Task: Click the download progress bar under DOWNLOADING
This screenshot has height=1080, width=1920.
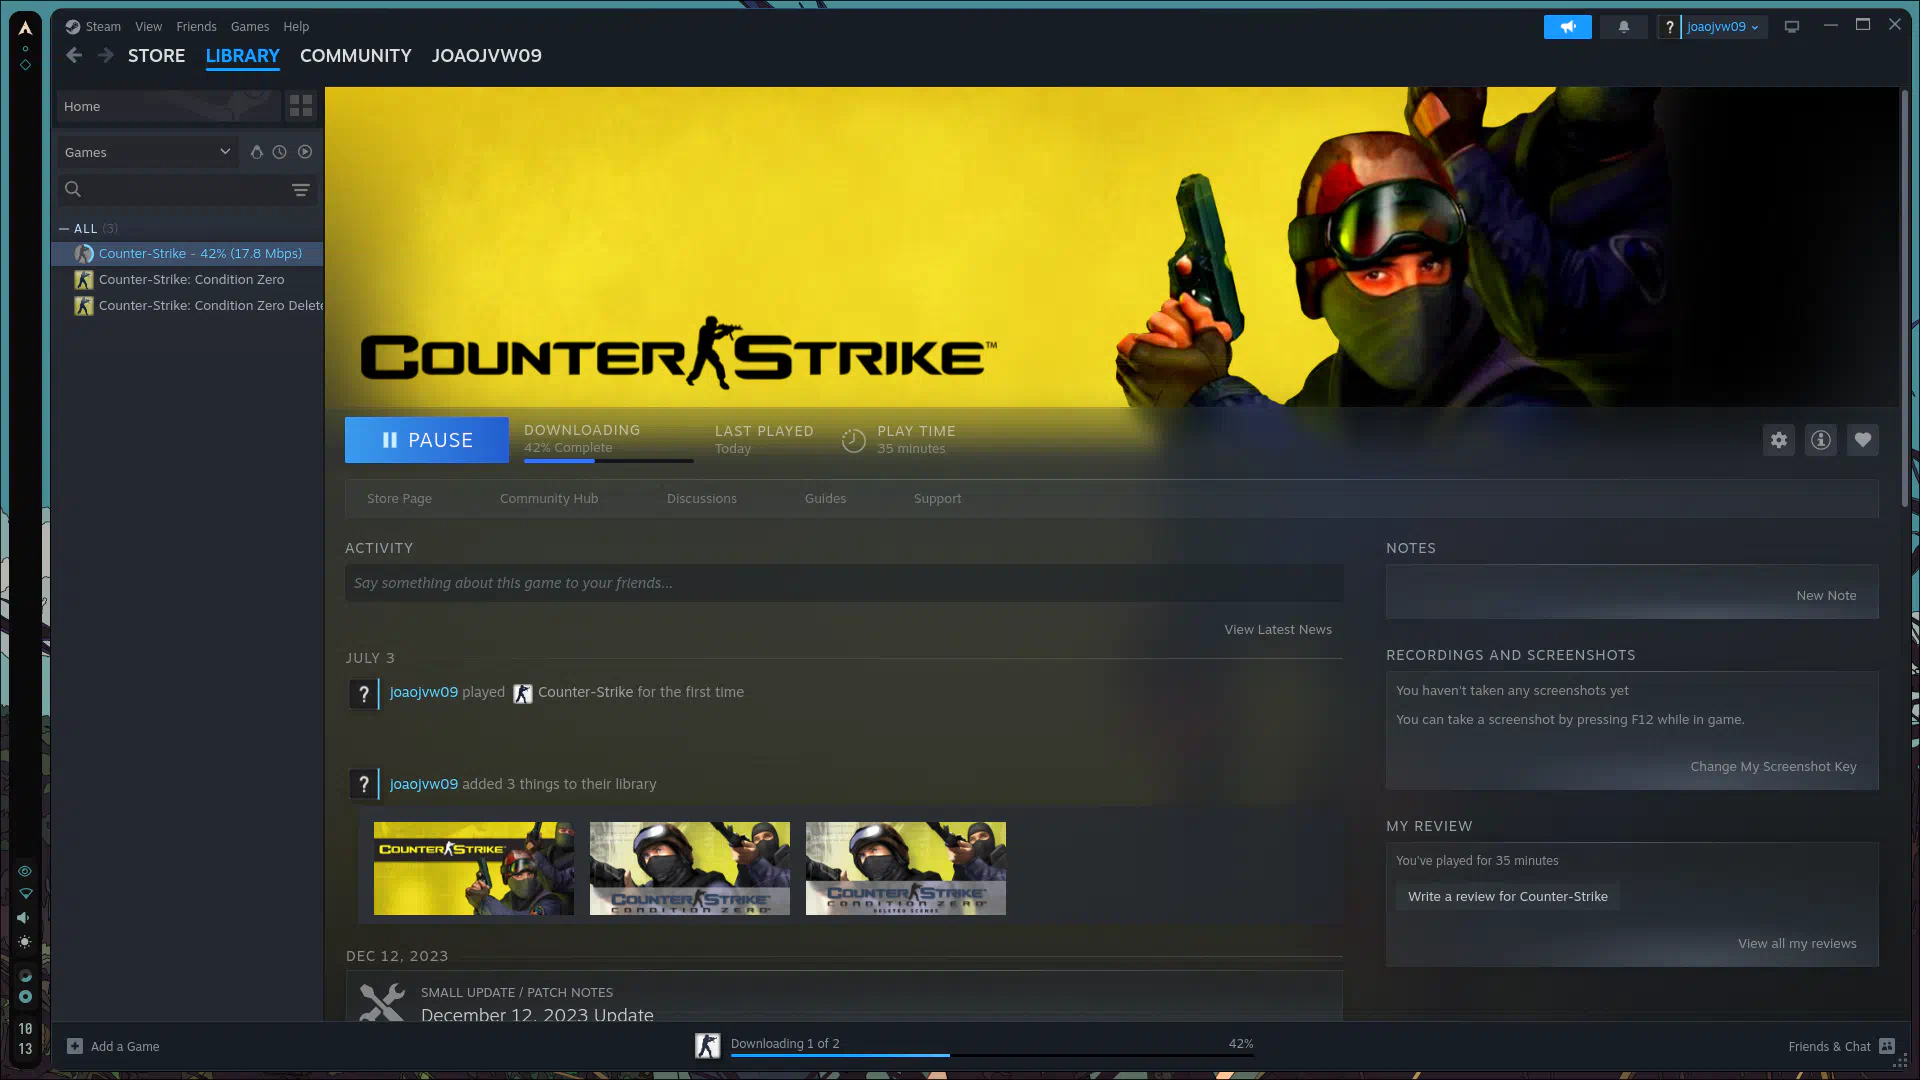Action: [x=608, y=461]
